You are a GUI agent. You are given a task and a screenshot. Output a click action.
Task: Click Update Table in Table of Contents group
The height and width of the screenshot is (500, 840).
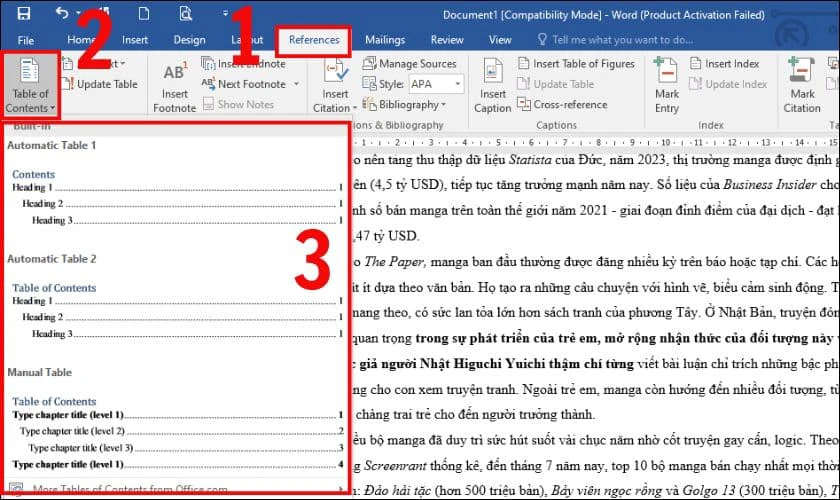100,84
